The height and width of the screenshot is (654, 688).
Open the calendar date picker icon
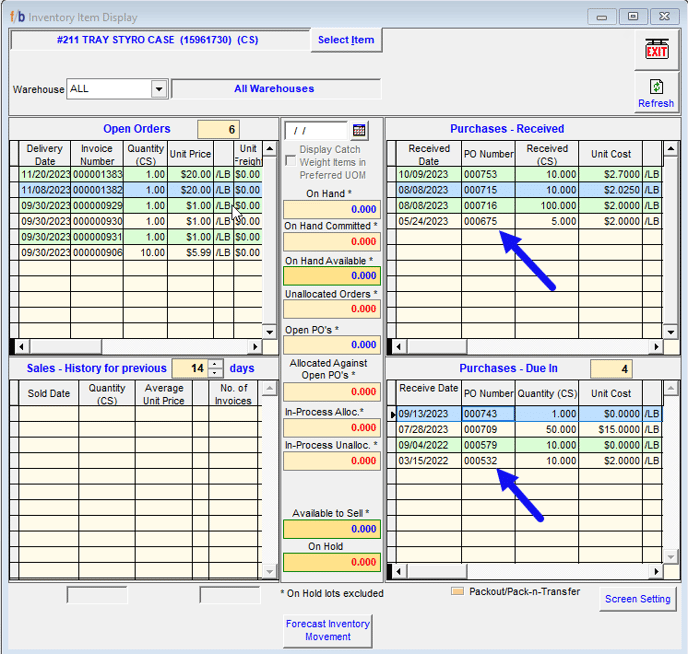click(x=358, y=130)
